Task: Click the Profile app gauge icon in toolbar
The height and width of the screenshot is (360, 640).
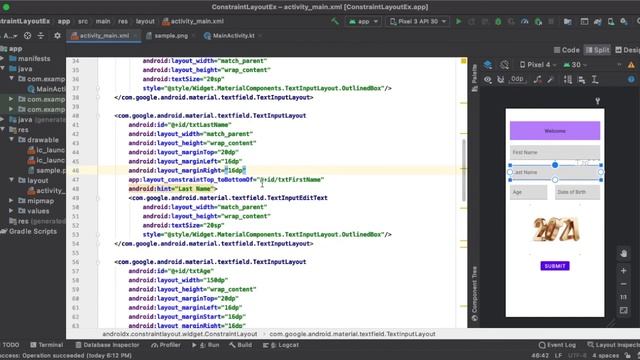Action: pyautogui.click(x=524, y=21)
